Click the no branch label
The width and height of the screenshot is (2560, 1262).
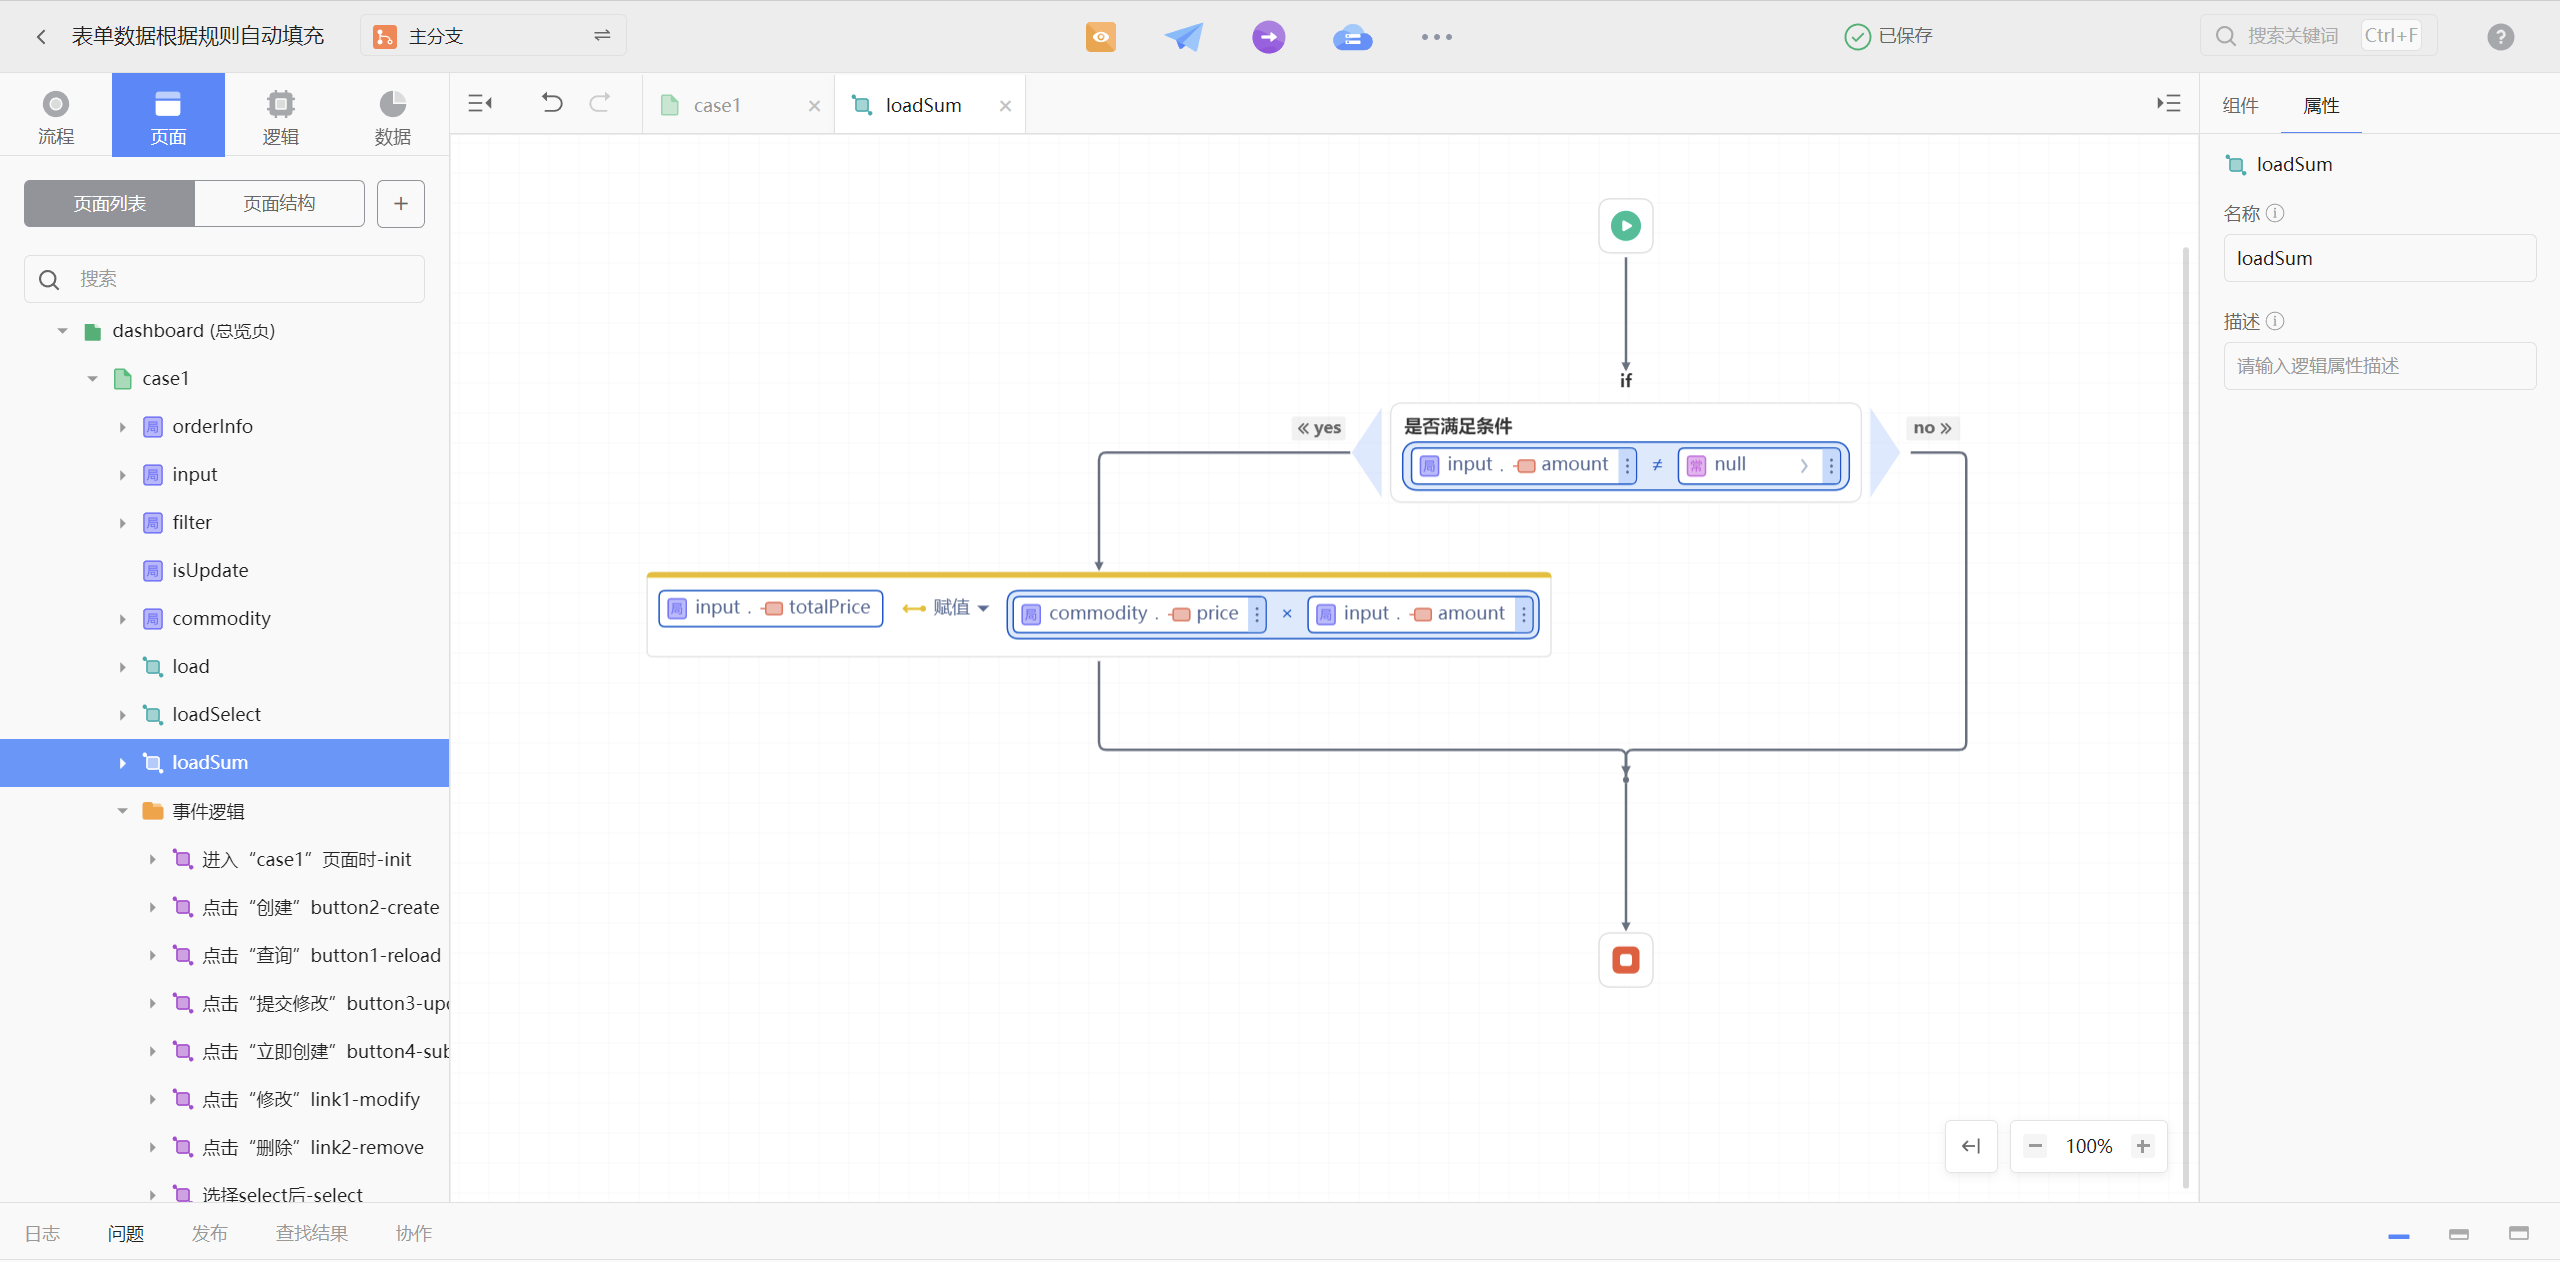[1932, 428]
